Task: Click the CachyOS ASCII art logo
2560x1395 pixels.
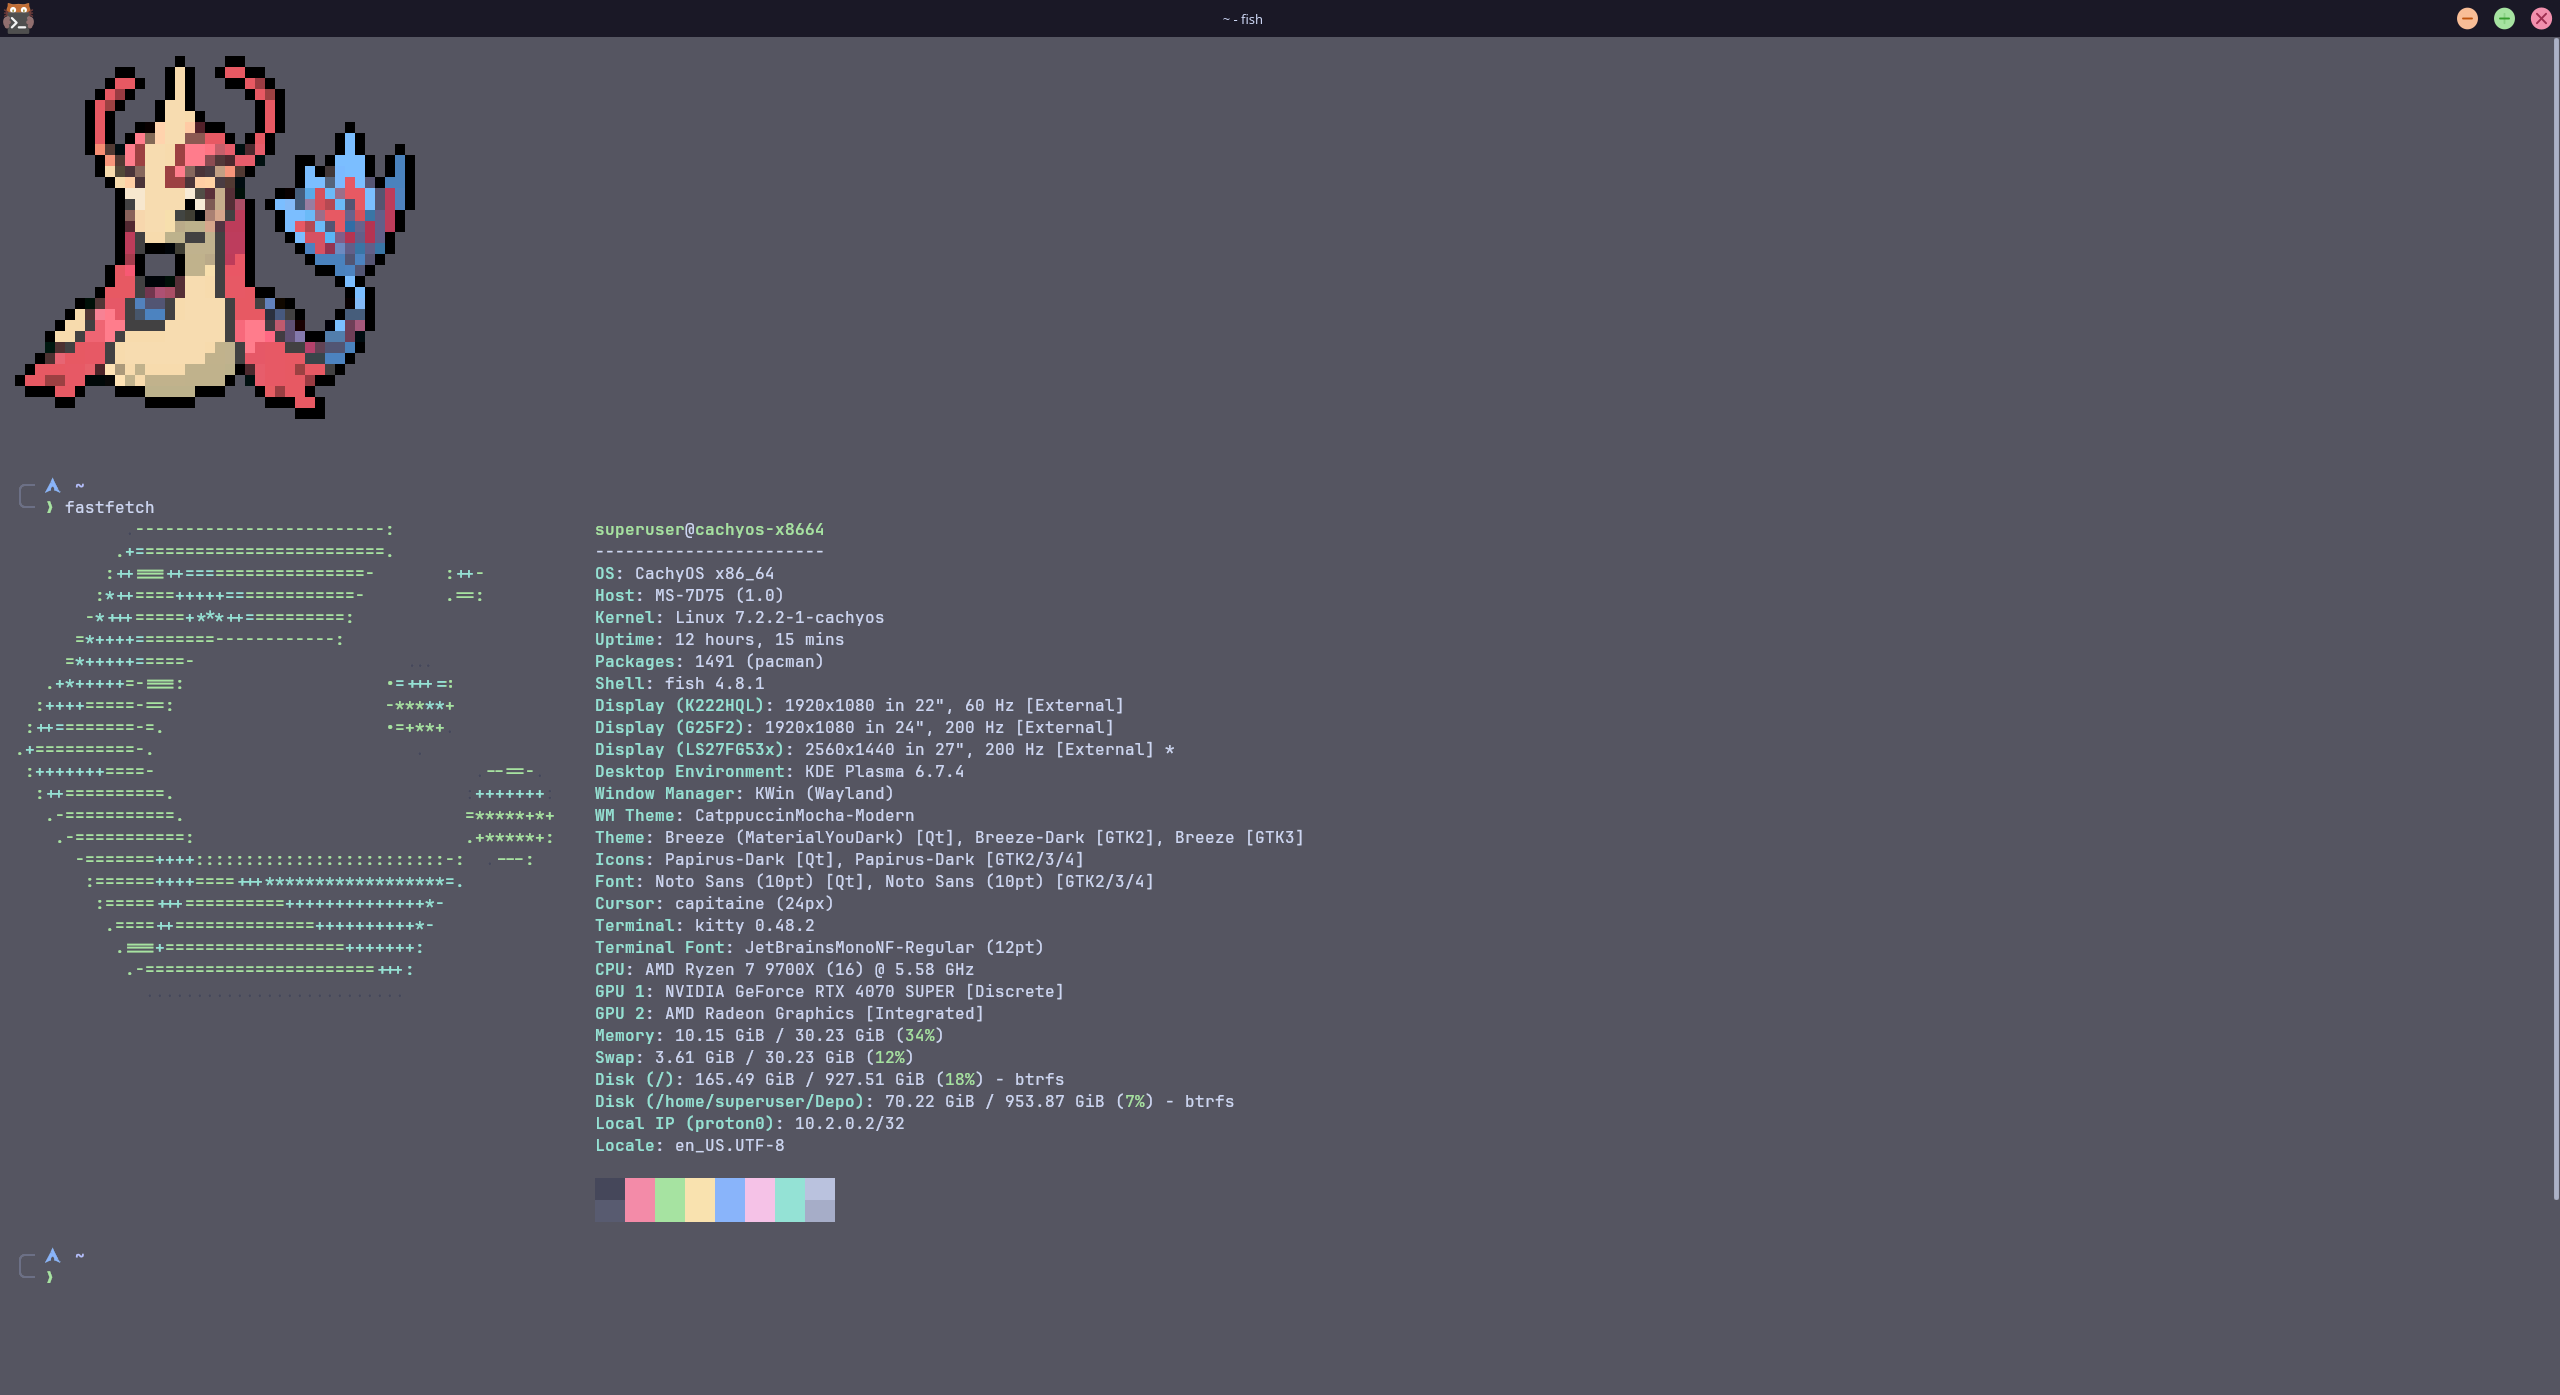Action: point(285,760)
